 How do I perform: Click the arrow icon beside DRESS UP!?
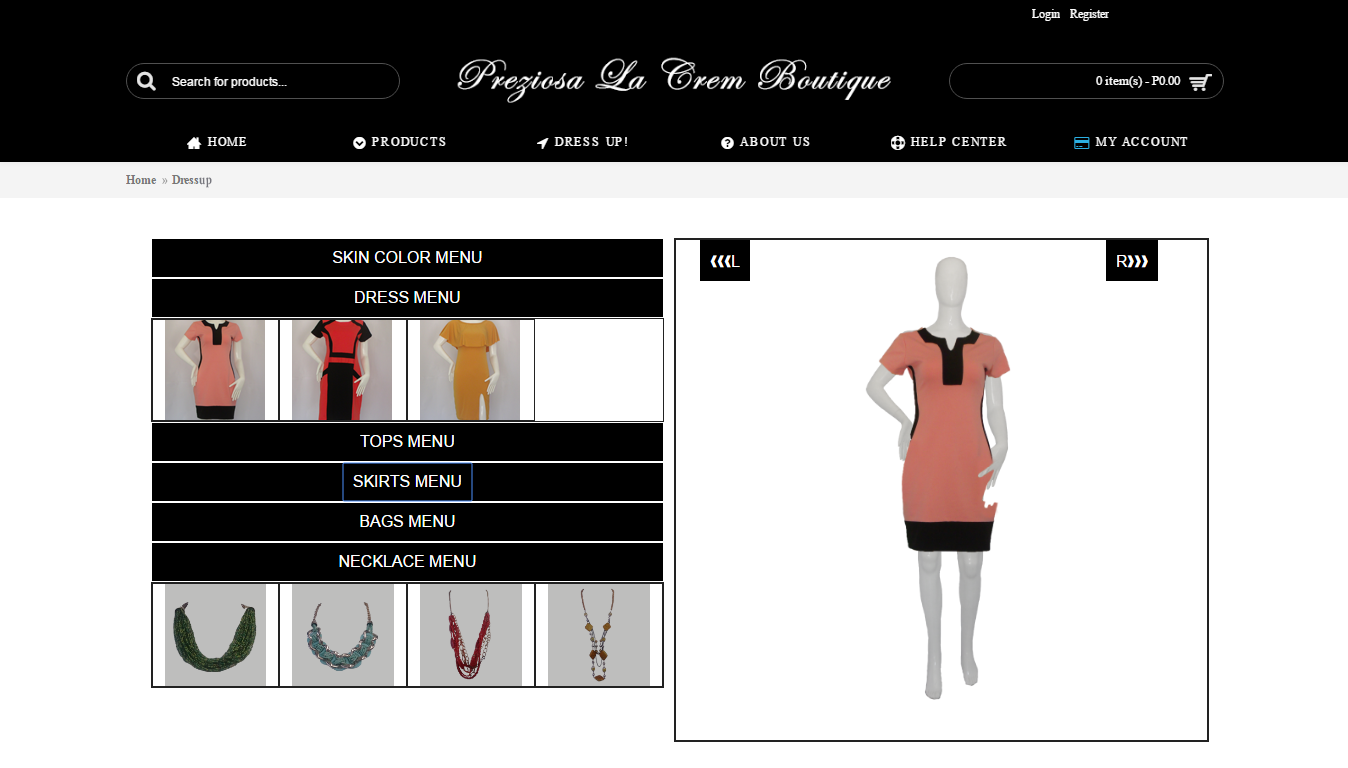coord(542,143)
